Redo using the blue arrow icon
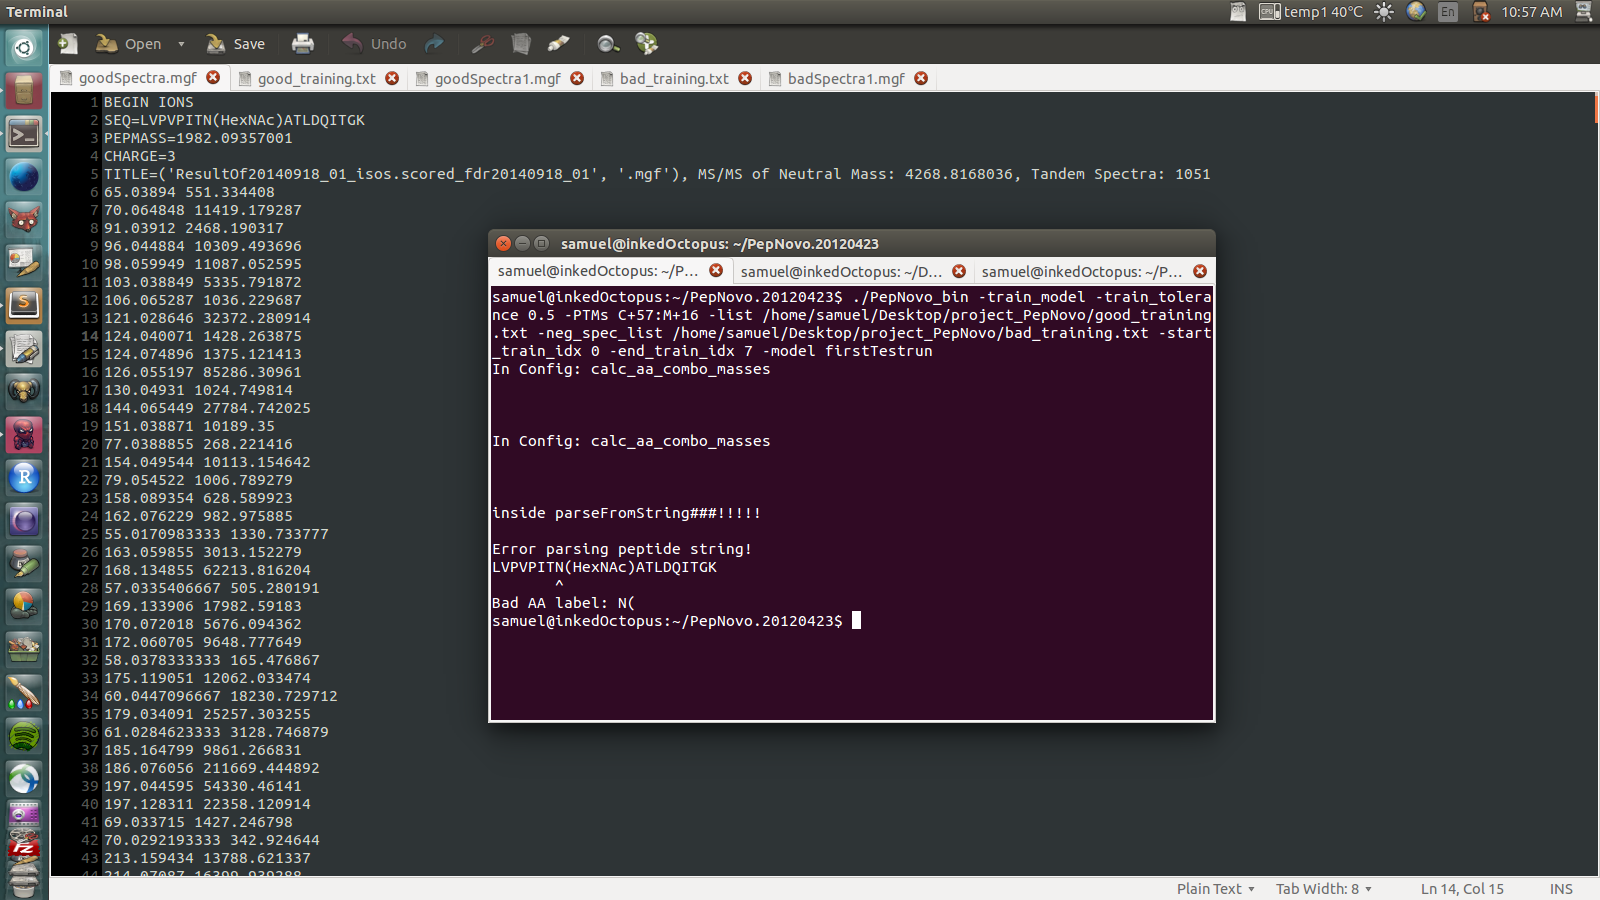The width and height of the screenshot is (1600, 900). [434, 44]
